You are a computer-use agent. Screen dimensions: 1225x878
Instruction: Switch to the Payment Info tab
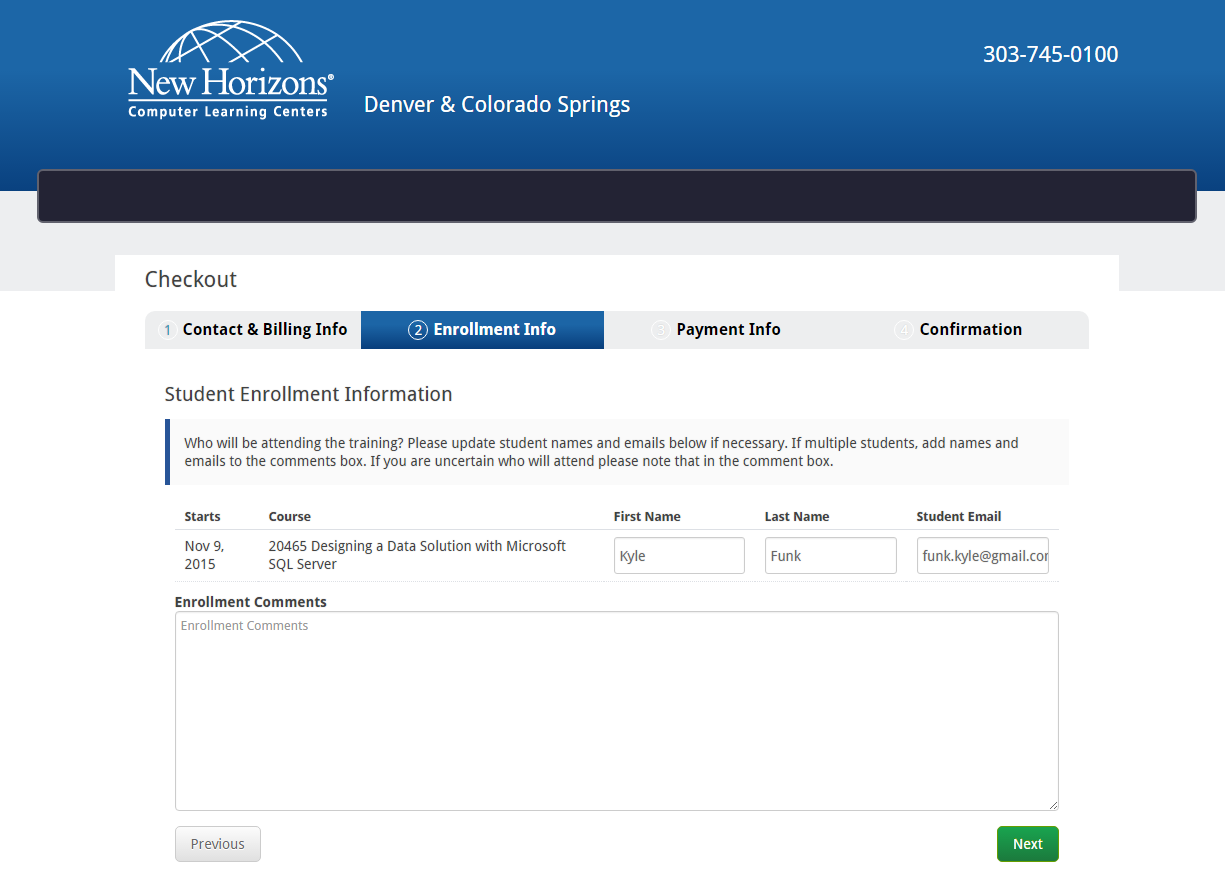728,330
